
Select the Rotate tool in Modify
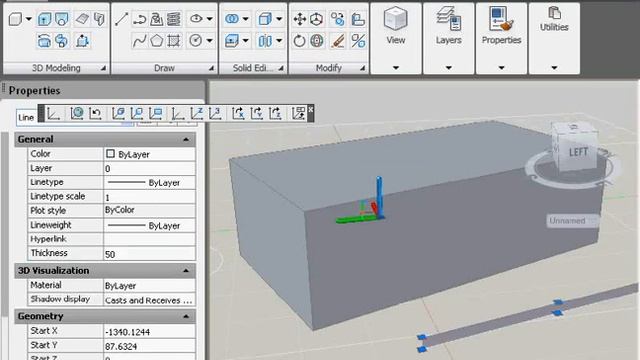coord(300,40)
